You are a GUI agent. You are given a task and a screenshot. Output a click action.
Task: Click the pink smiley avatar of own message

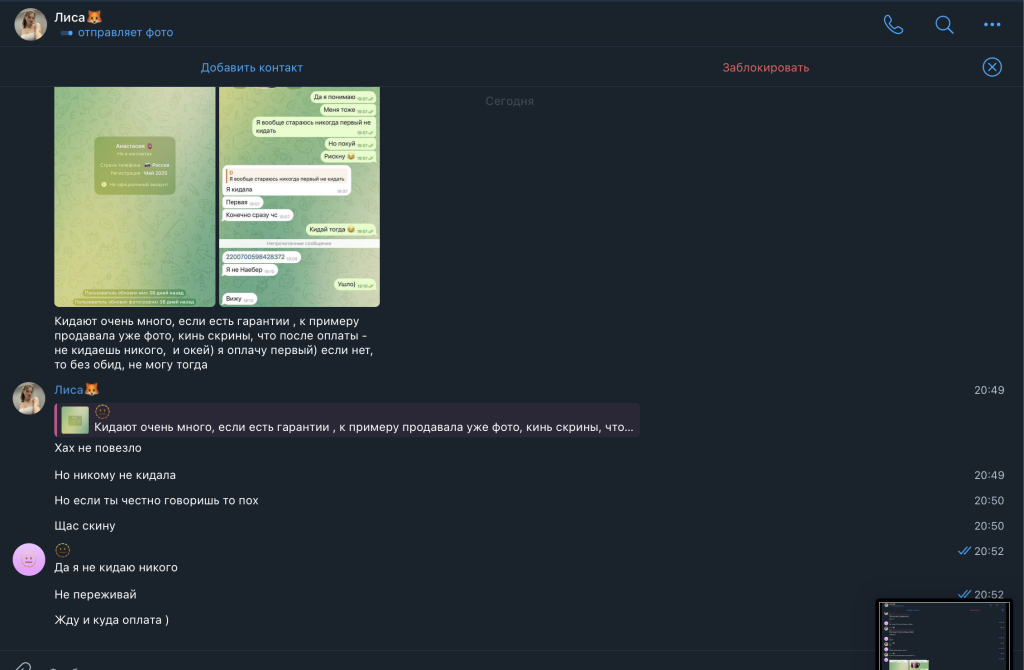(29, 560)
